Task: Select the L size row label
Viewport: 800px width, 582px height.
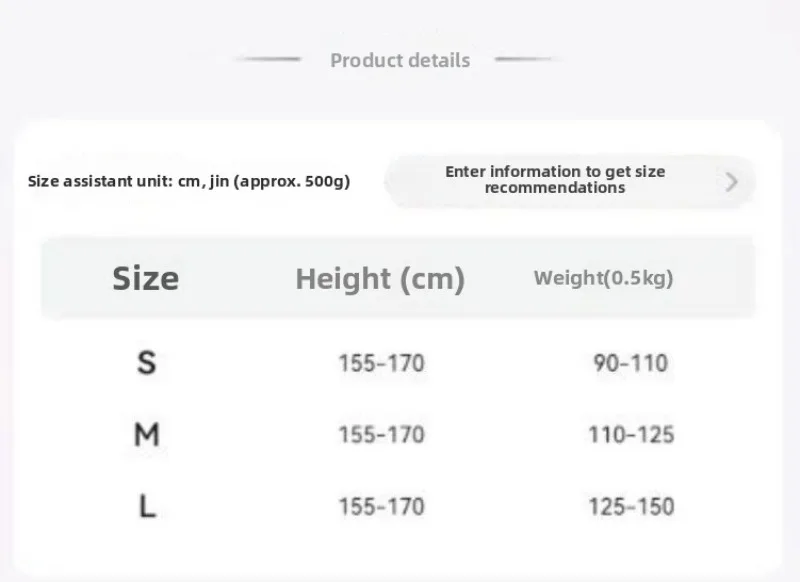Action: tap(147, 507)
